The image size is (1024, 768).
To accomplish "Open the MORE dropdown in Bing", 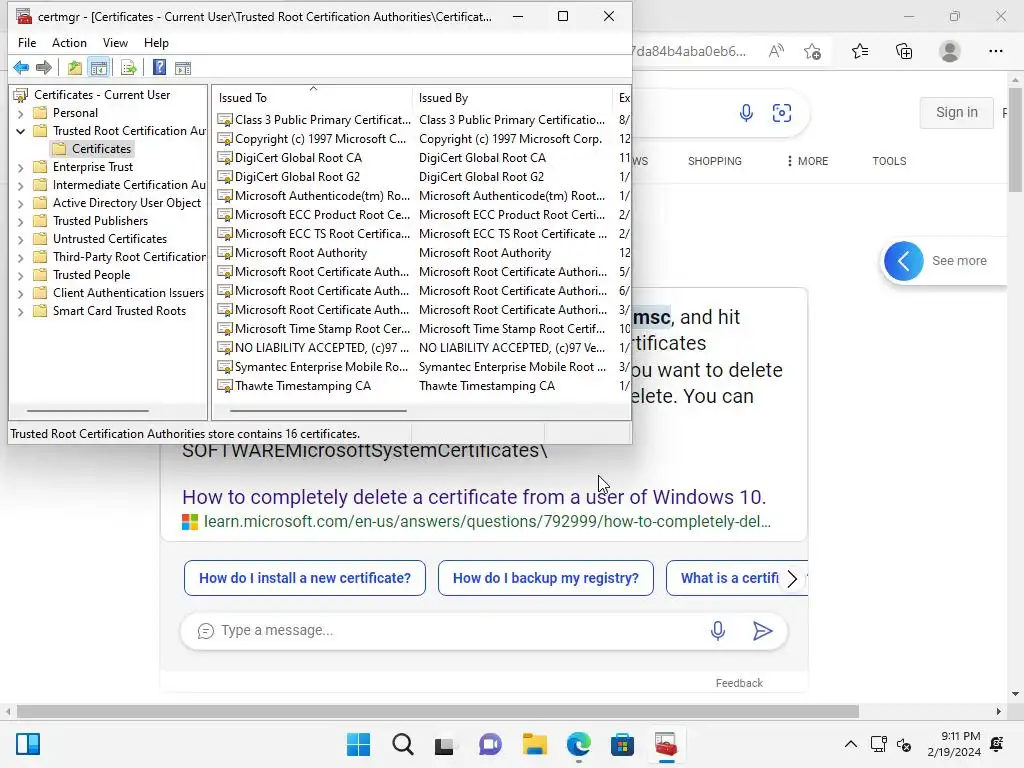I will 808,161.
